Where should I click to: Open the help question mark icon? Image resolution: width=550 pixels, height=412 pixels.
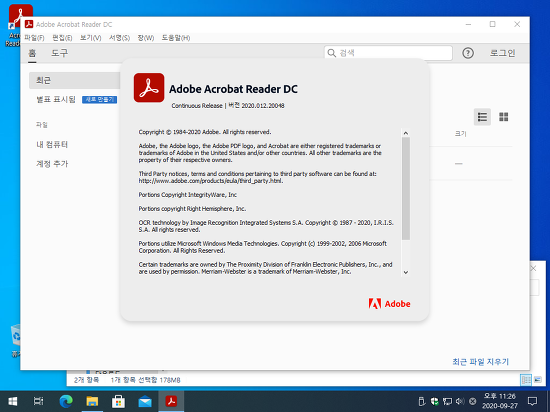[468, 53]
